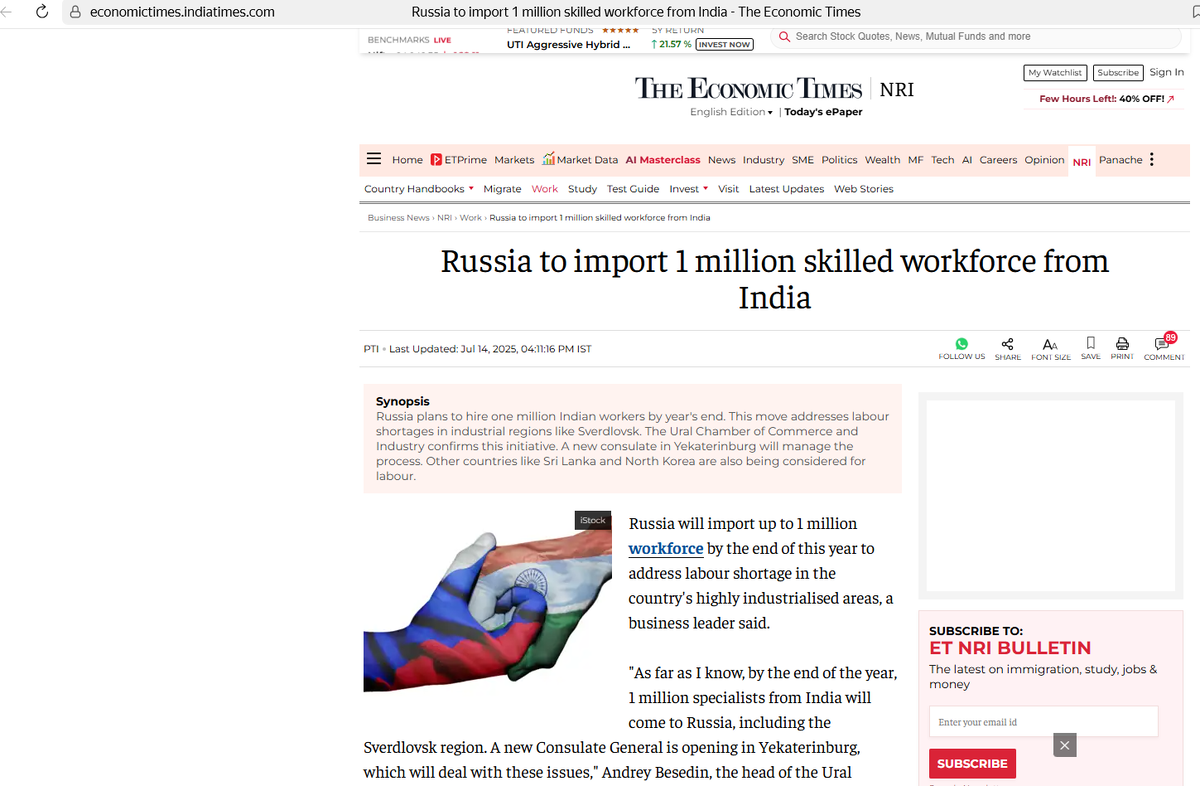Expand the English Edition dropdown

pyautogui.click(x=731, y=112)
